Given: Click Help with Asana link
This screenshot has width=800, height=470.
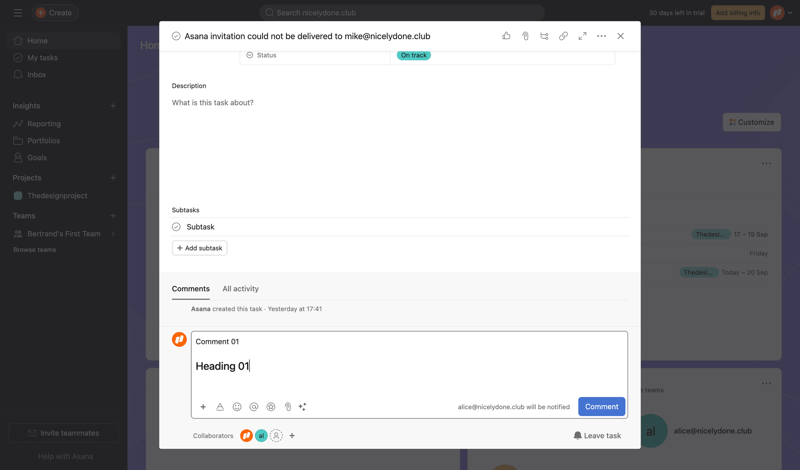Looking at the screenshot, I should coord(65,456).
